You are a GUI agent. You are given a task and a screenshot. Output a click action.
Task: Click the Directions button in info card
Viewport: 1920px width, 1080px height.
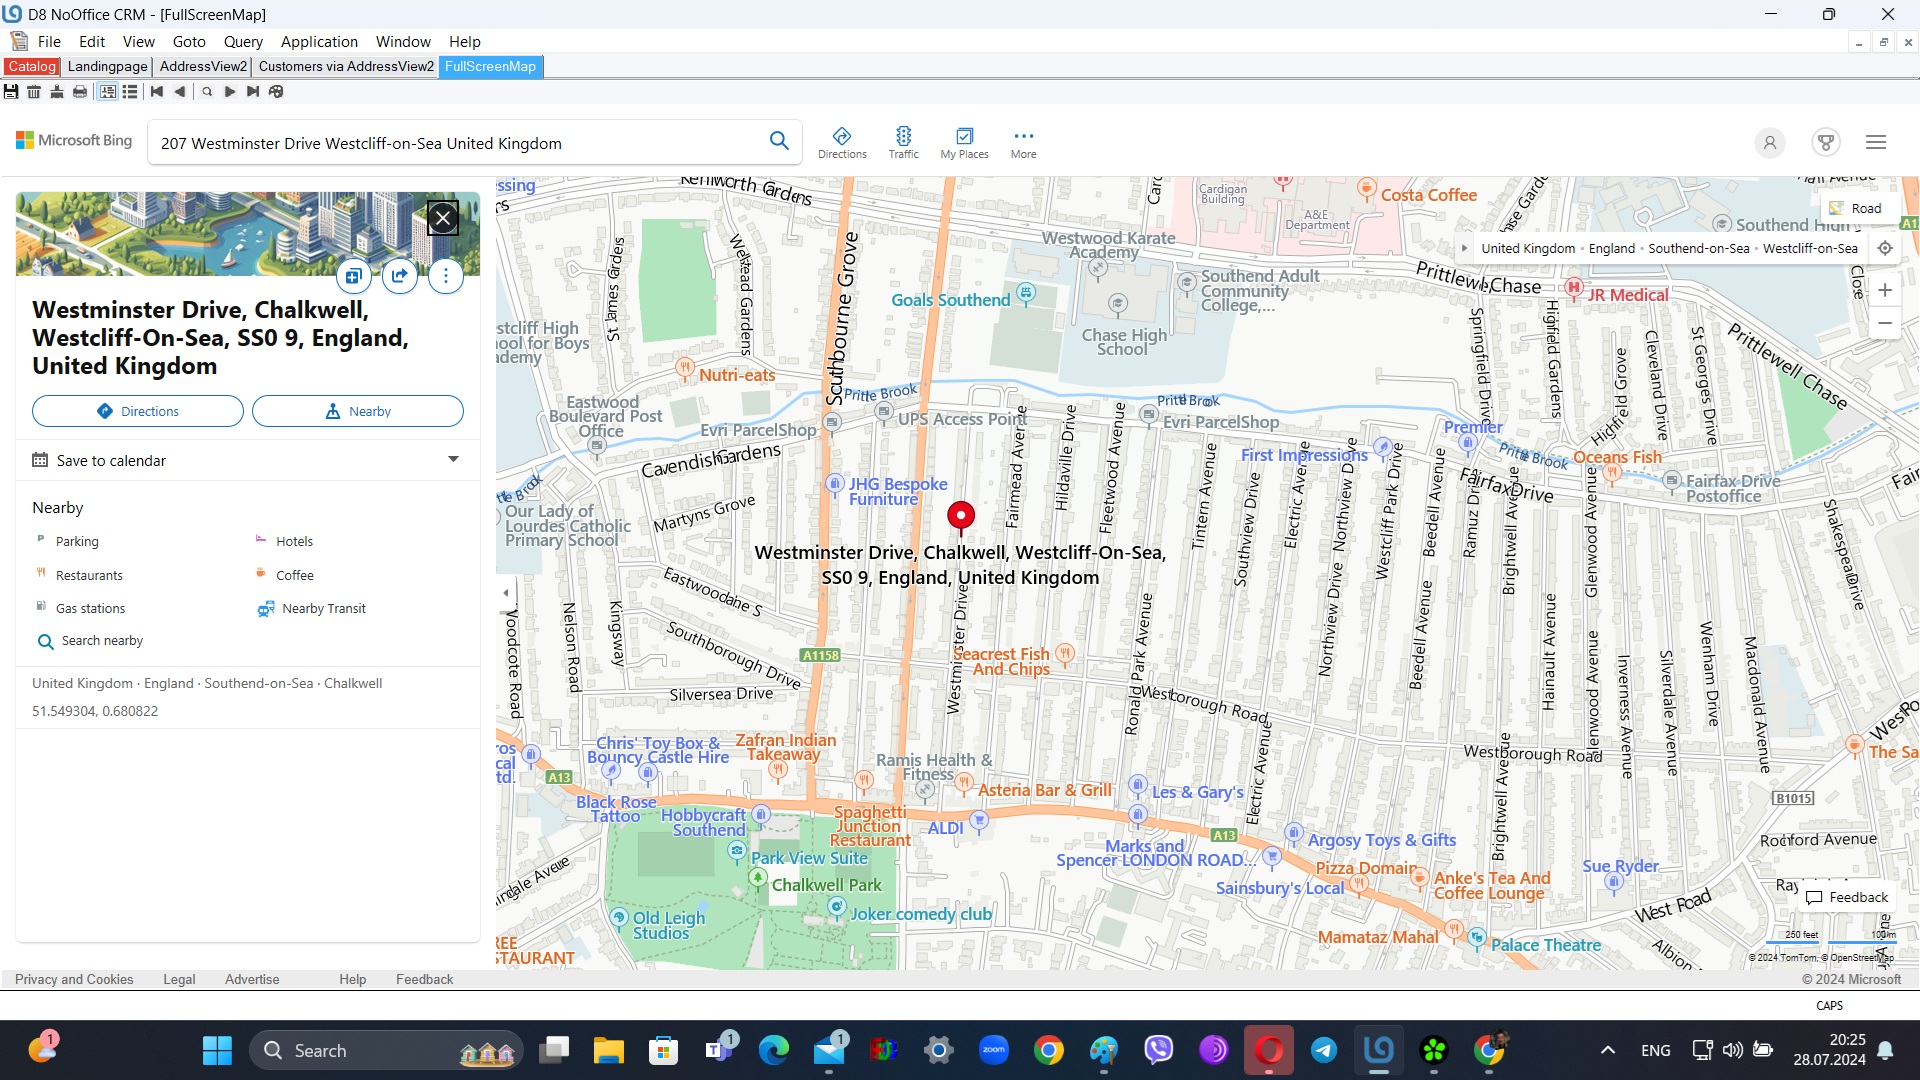(138, 411)
